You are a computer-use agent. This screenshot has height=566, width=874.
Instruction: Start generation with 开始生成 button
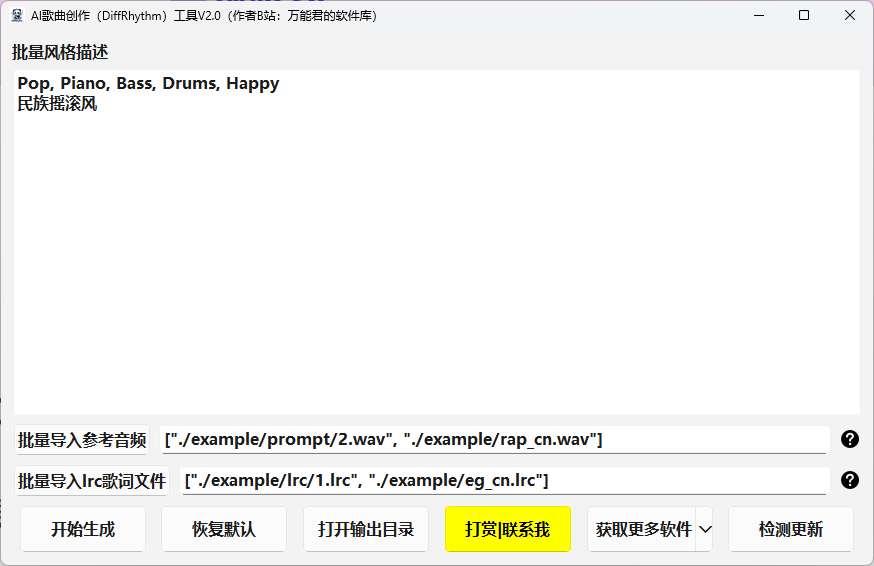pos(83,529)
